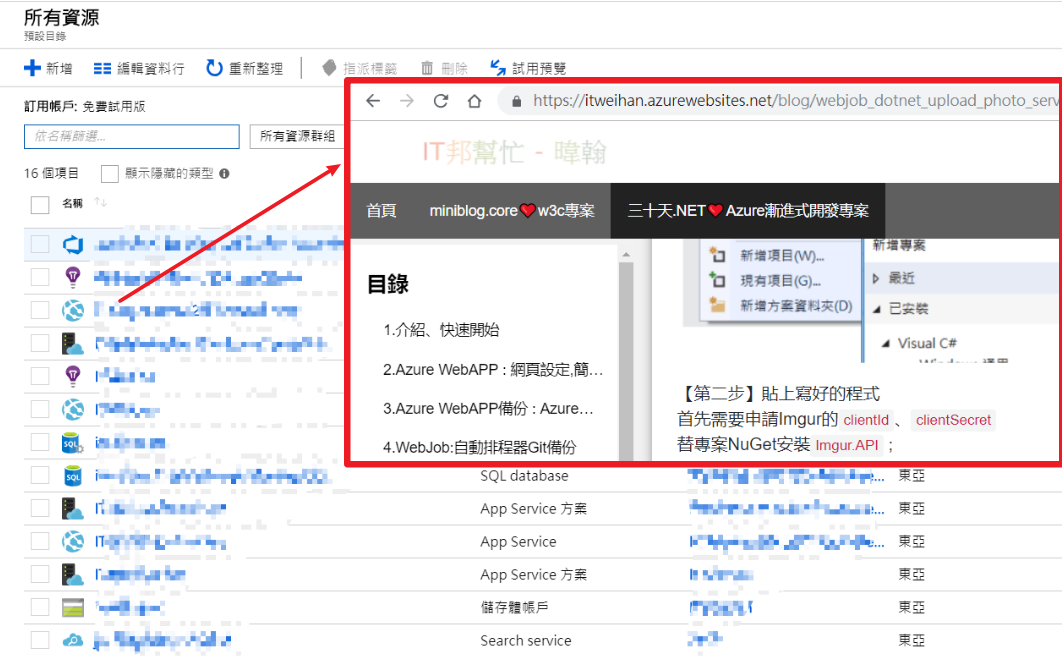
Task: Check the Search service row checkbox
Action: [x=40, y=640]
